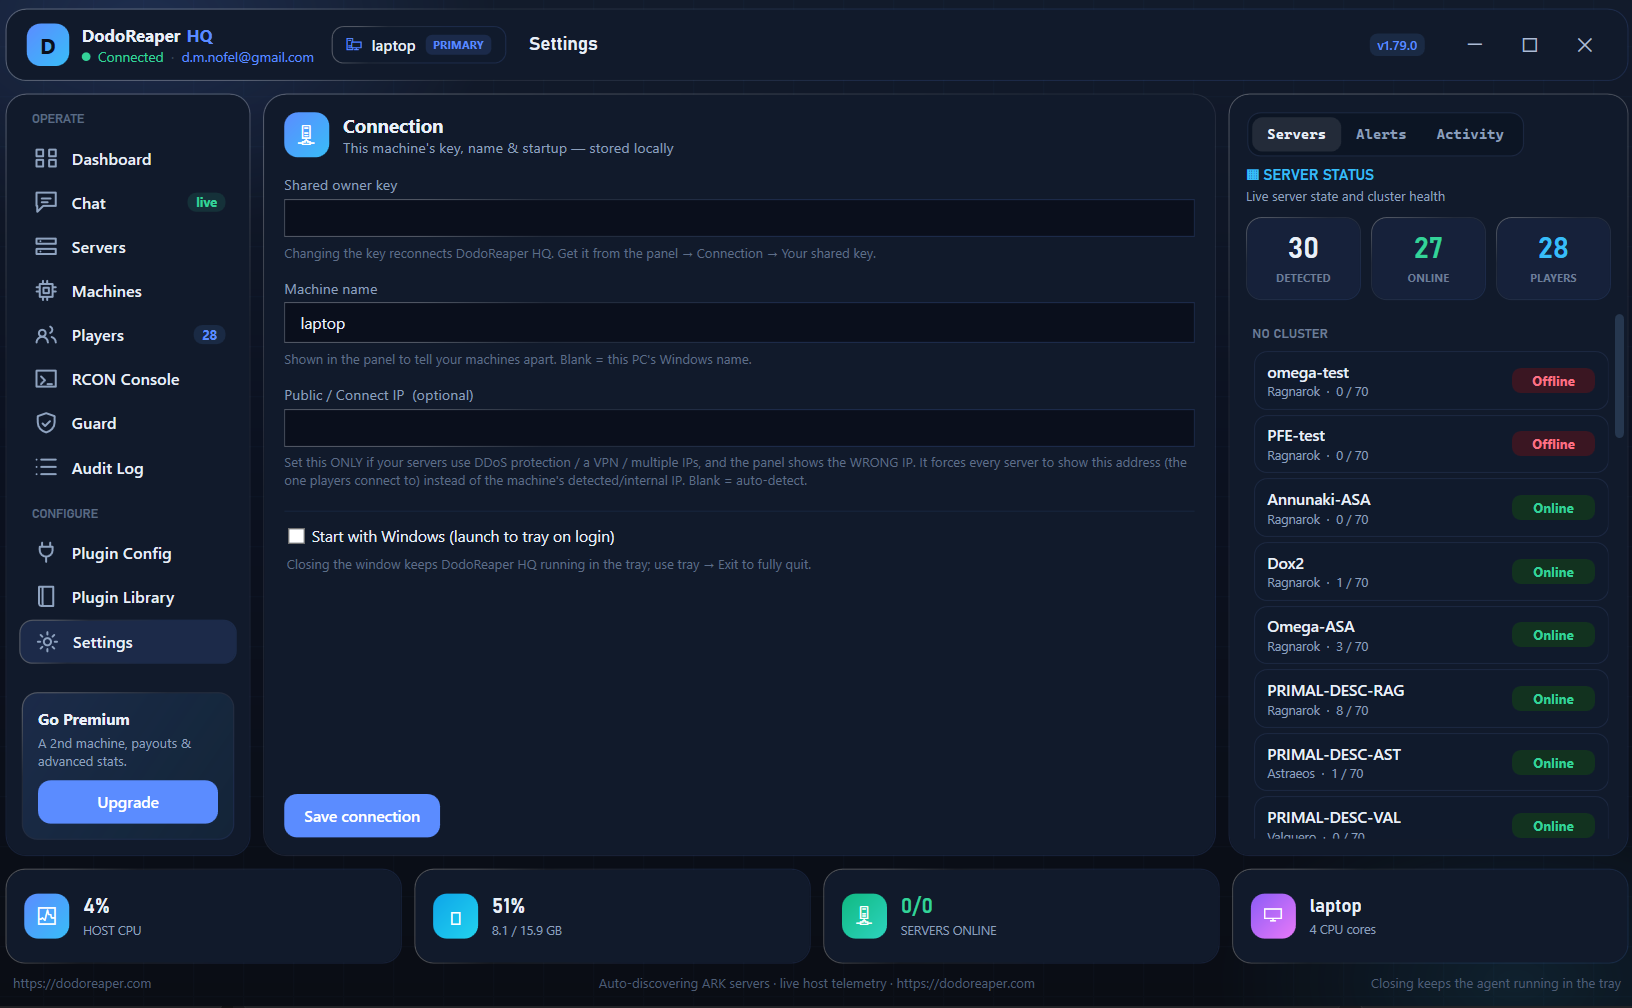1632x1008 pixels.
Task: Click the Online status of Dox2
Action: coord(1553,572)
